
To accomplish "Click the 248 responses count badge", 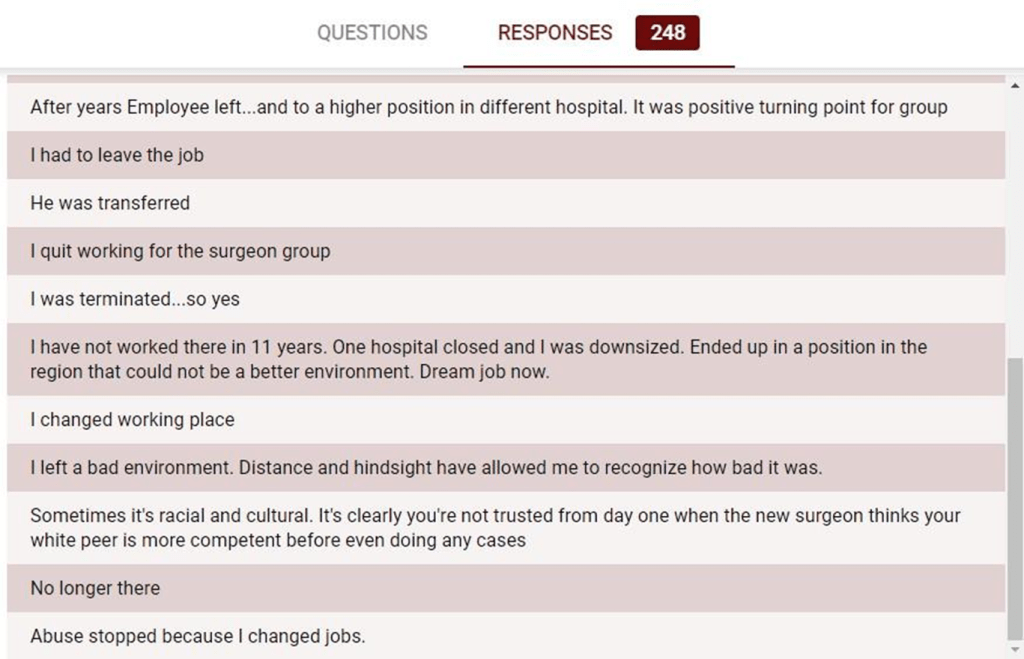I will click(667, 33).
